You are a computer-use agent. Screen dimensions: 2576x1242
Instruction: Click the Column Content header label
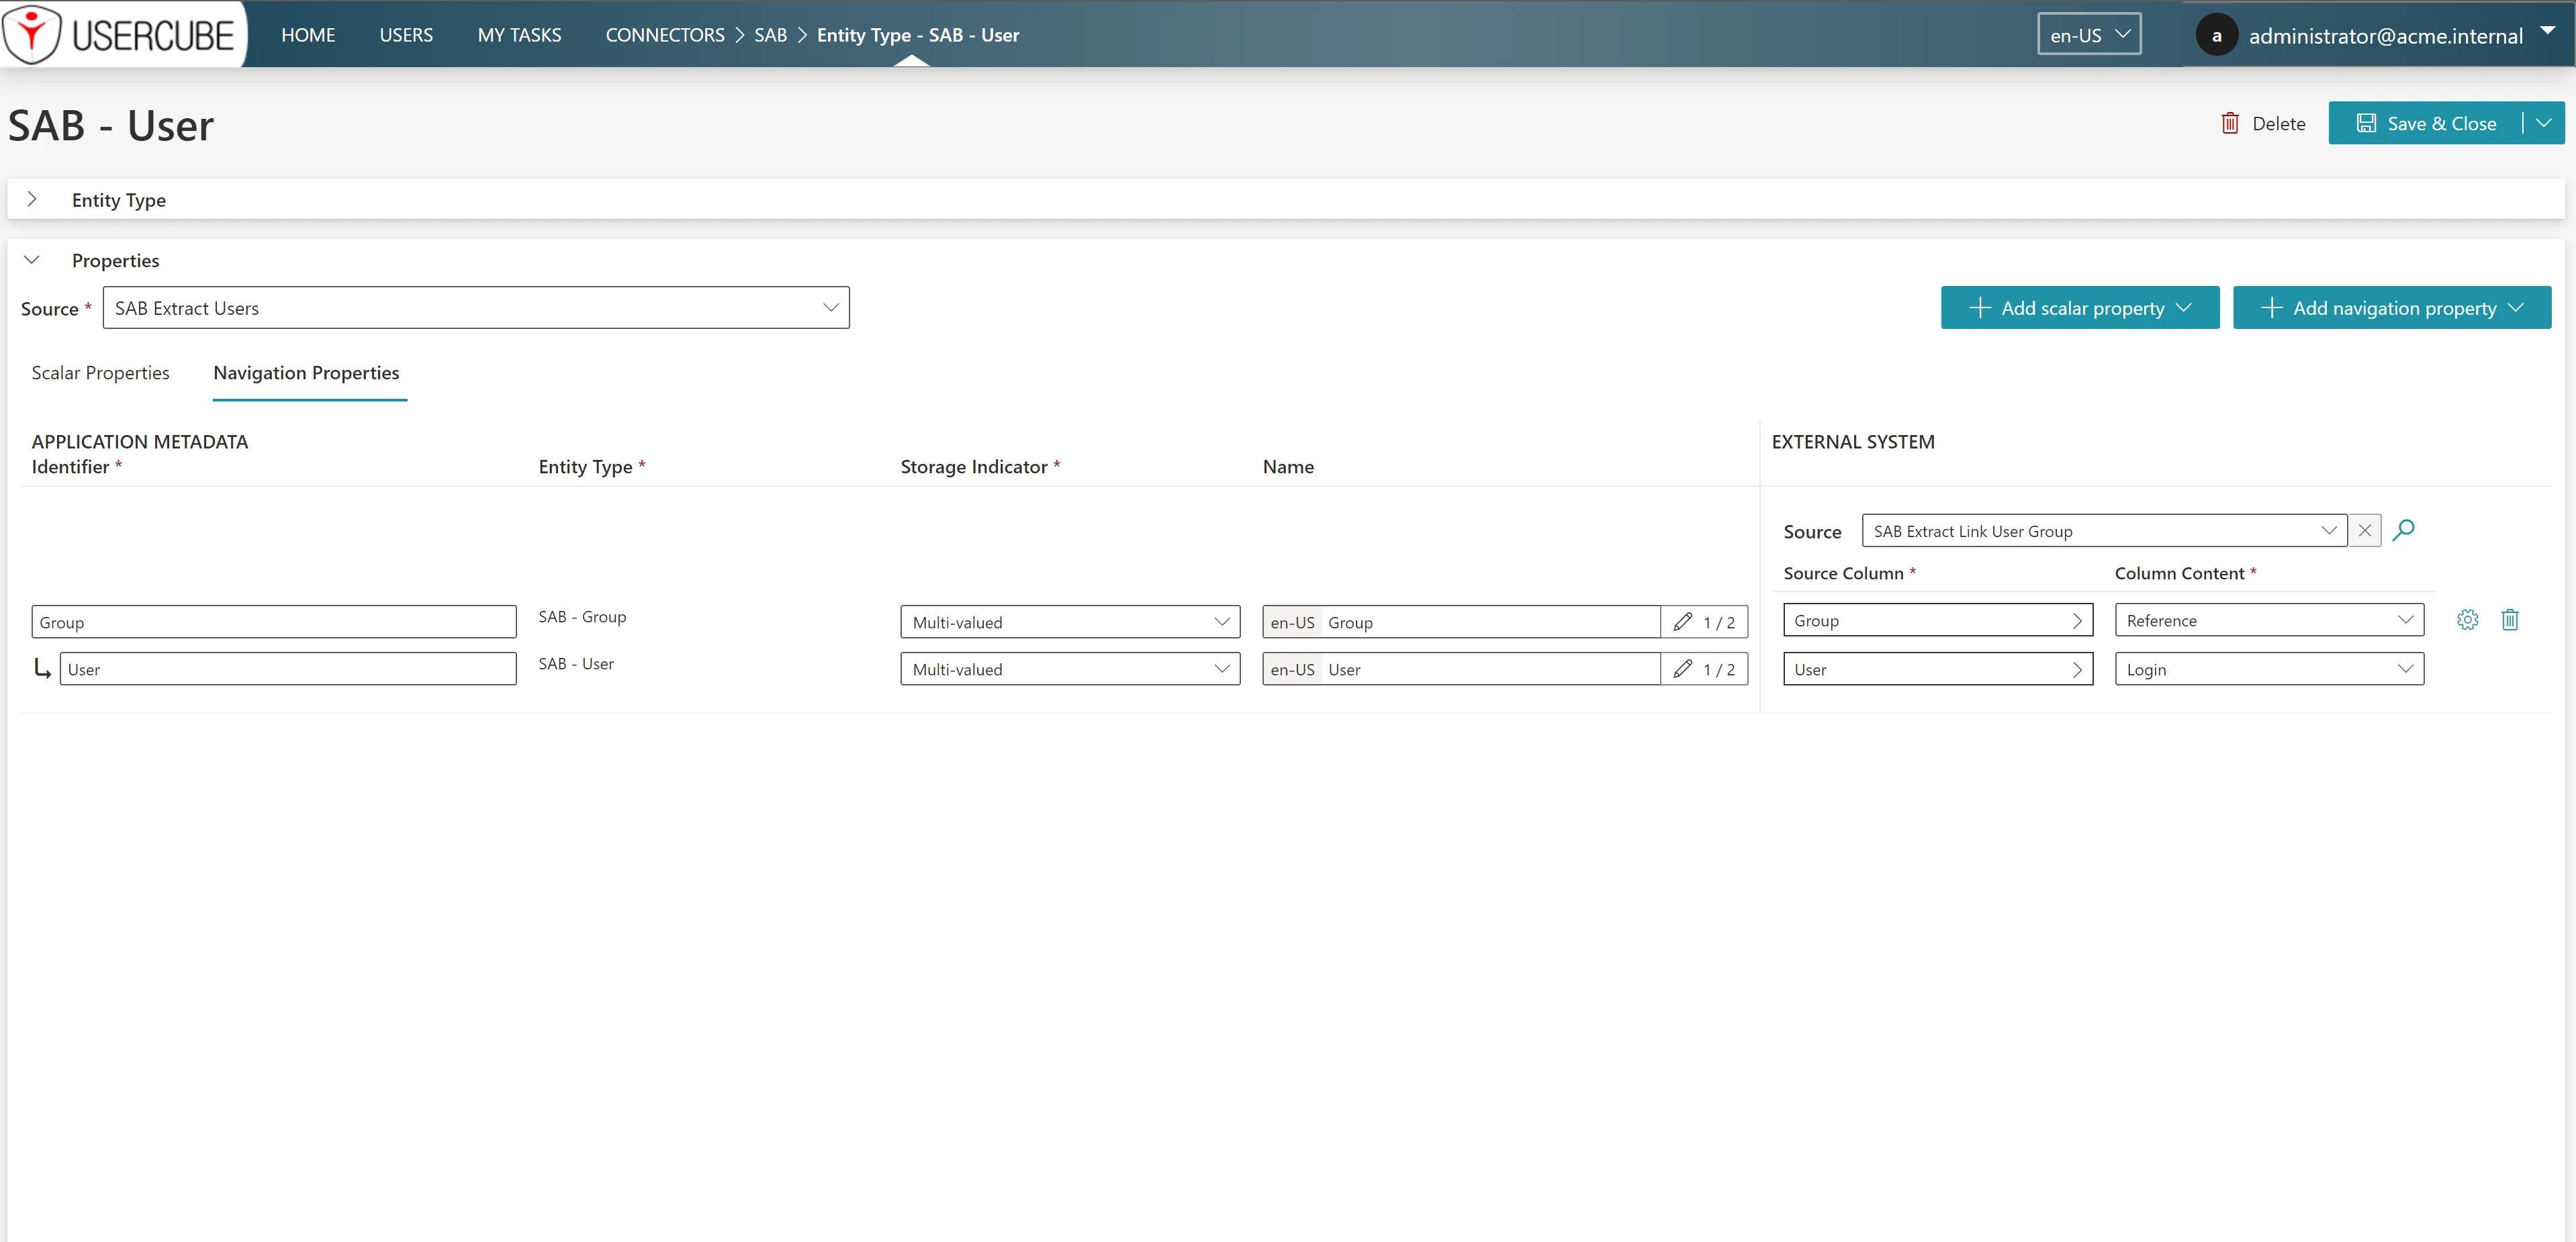coord(2185,573)
